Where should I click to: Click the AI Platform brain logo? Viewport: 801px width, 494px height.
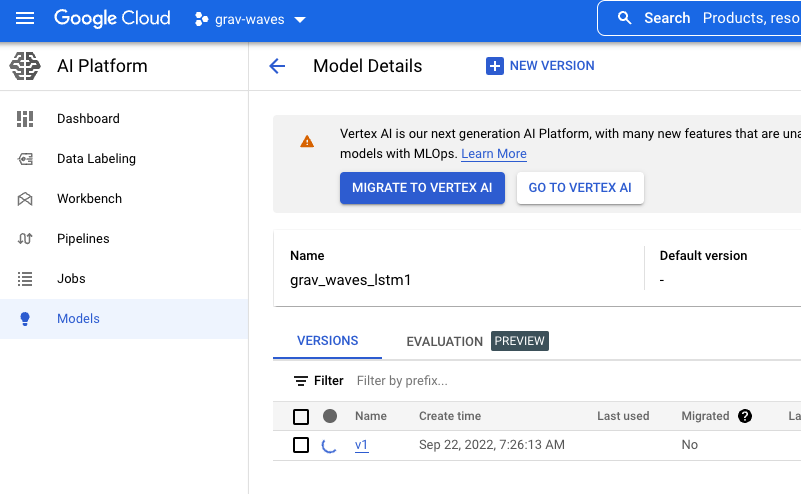click(x=25, y=66)
